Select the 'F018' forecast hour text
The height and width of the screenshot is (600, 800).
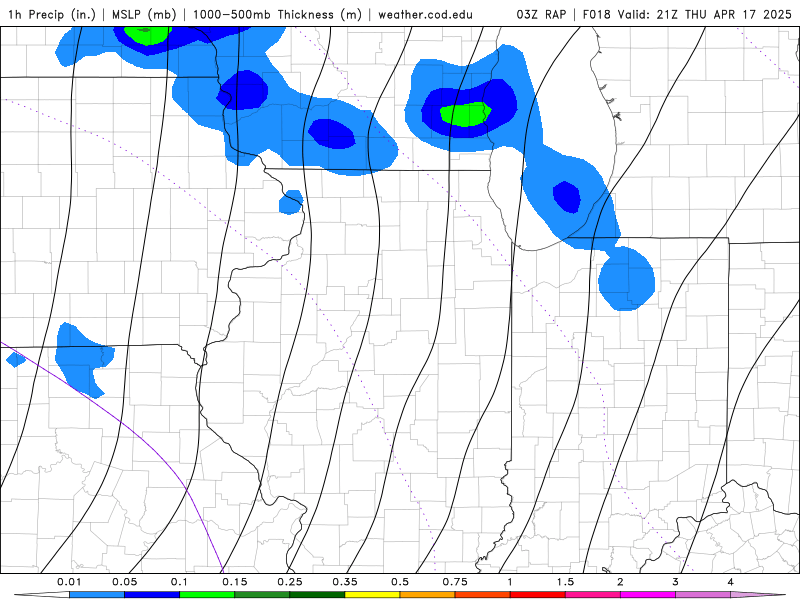click(x=596, y=14)
